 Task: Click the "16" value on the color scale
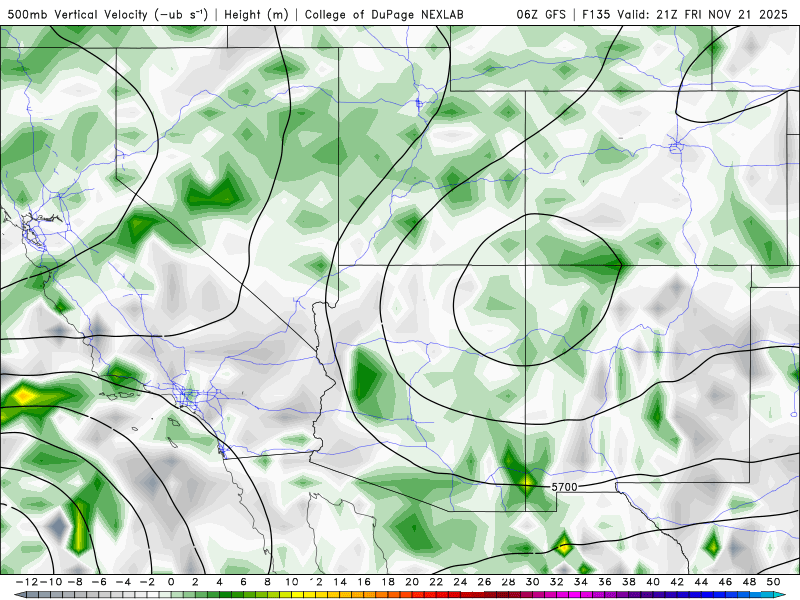(364, 582)
